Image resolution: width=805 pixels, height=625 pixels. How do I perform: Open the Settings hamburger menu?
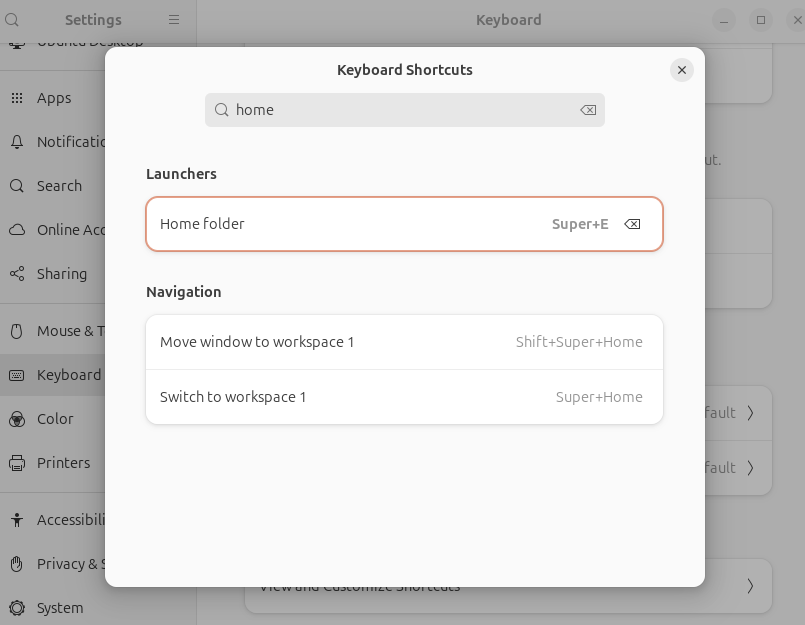174,20
